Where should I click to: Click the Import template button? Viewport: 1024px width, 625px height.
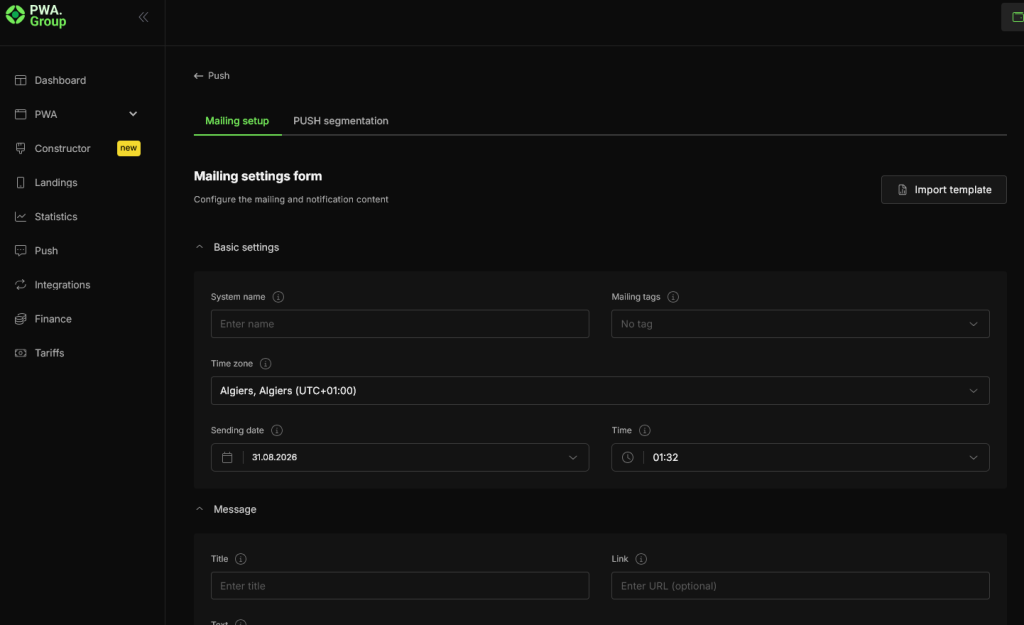pos(943,189)
